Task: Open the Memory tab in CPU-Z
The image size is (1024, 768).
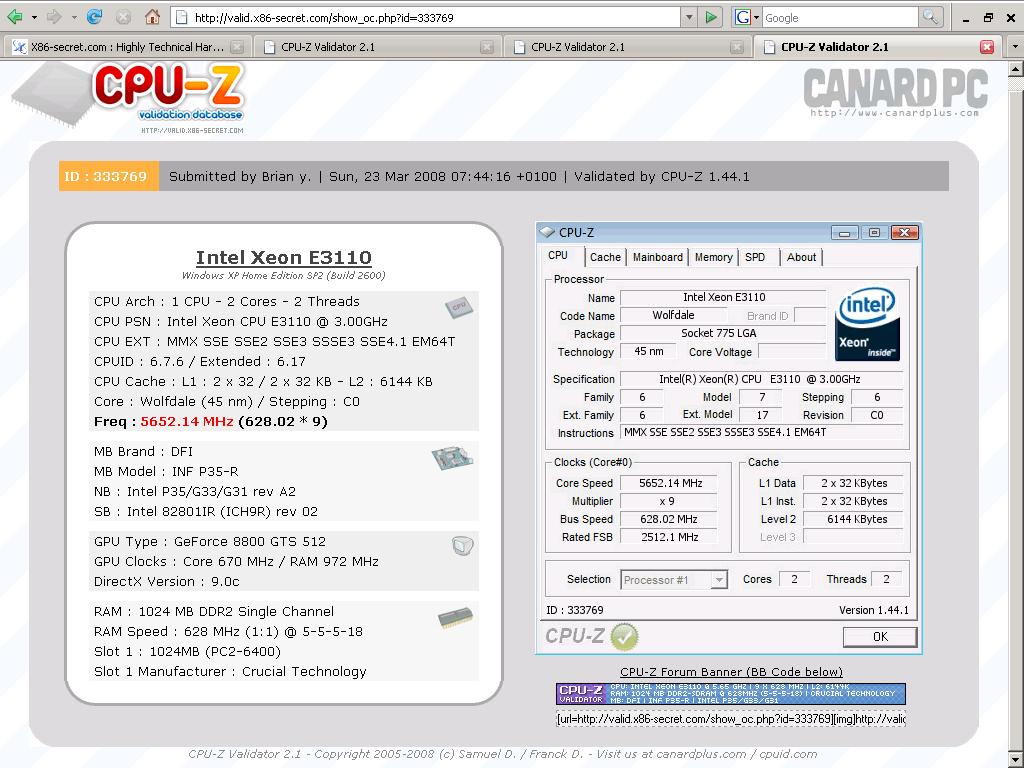Action: [x=713, y=257]
